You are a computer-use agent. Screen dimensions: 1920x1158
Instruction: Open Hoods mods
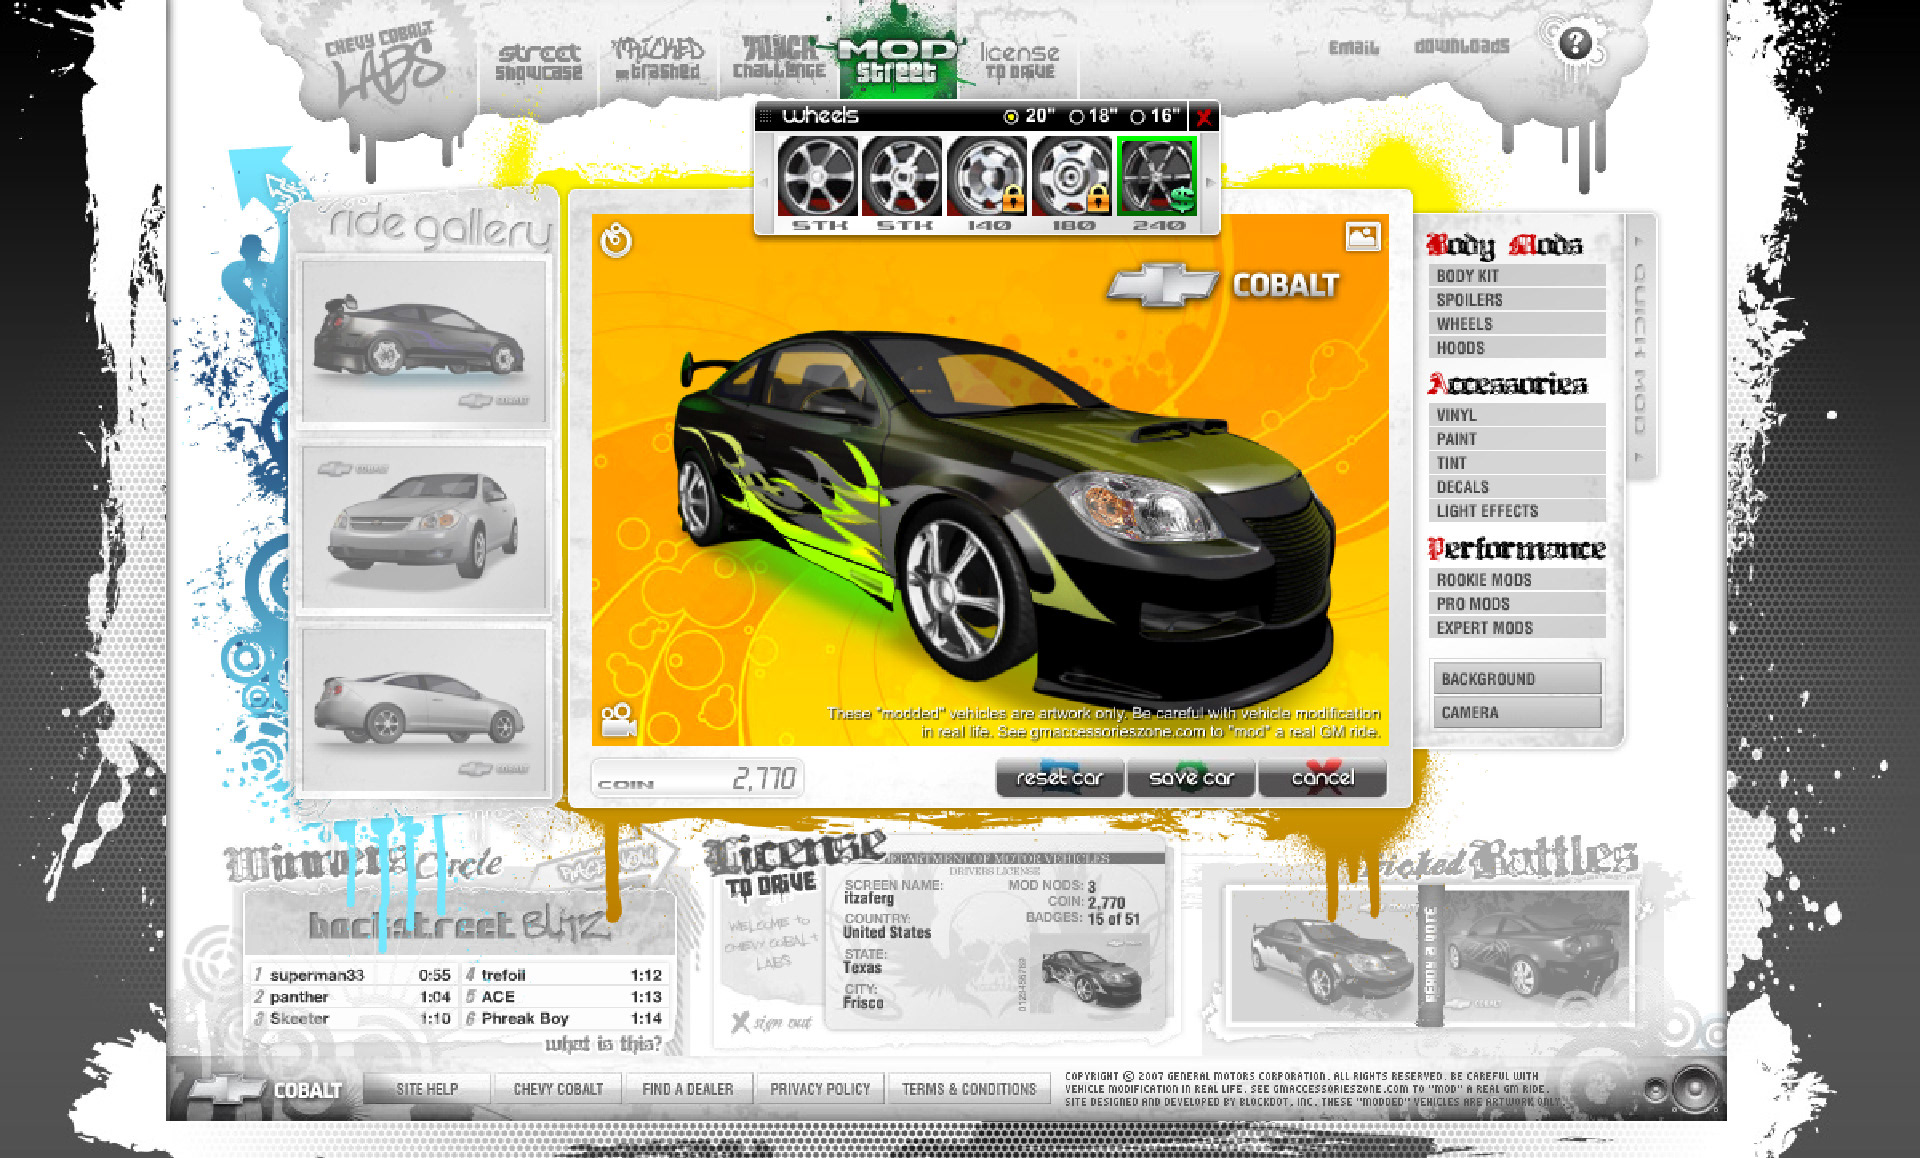tap(1516, 348)
